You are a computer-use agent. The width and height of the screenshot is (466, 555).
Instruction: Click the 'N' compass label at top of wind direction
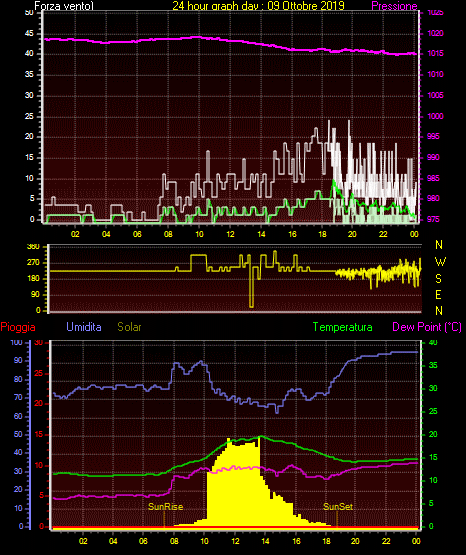coord(439,245)
